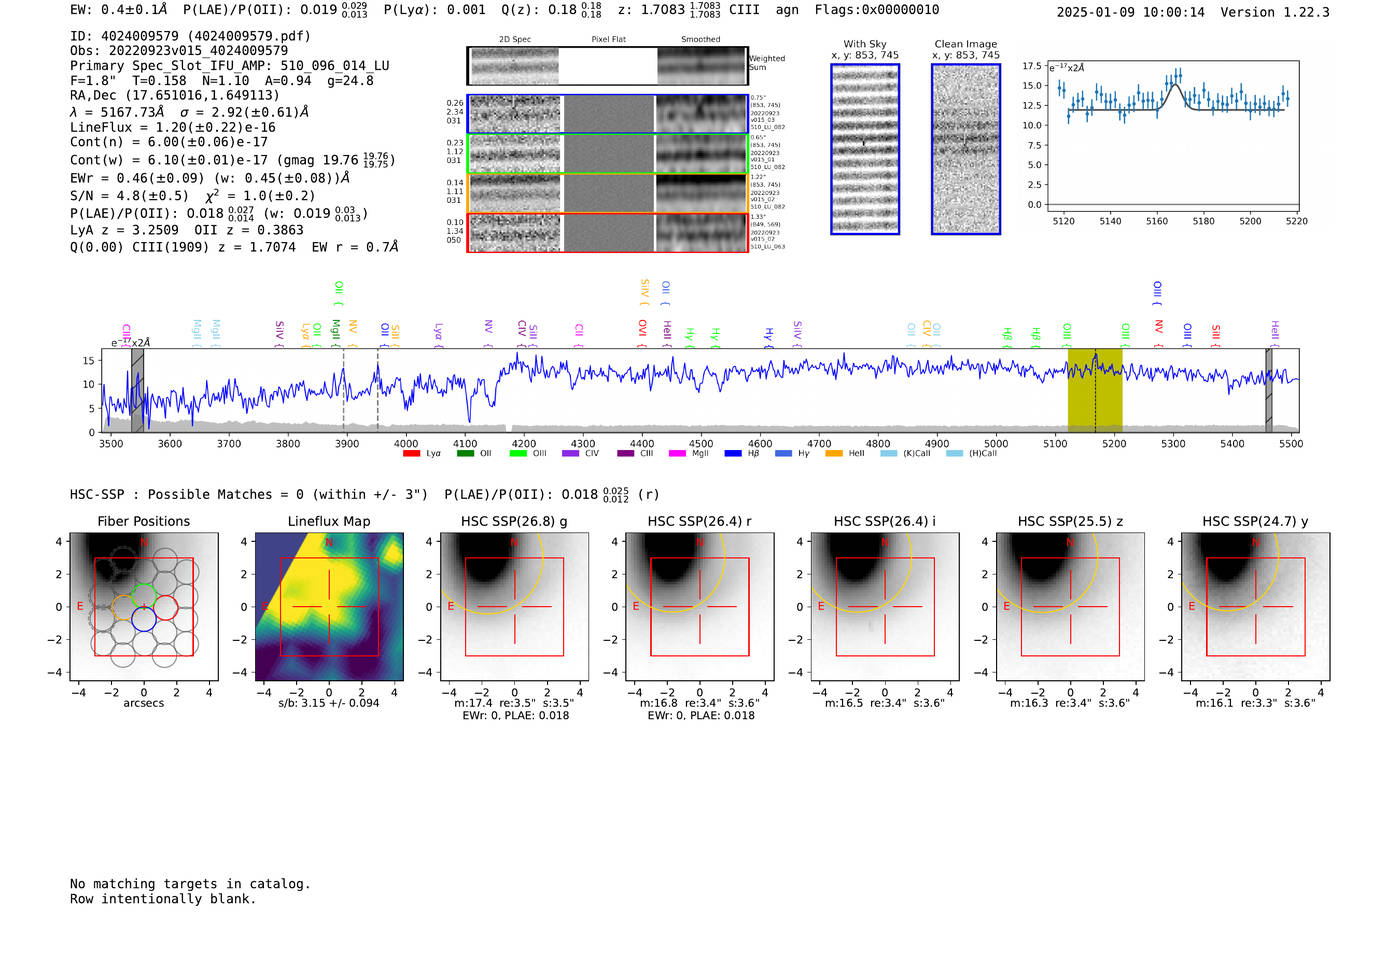Click the With Sky CCD image
Screen dimensions: 1400x953
click(865, 149)
